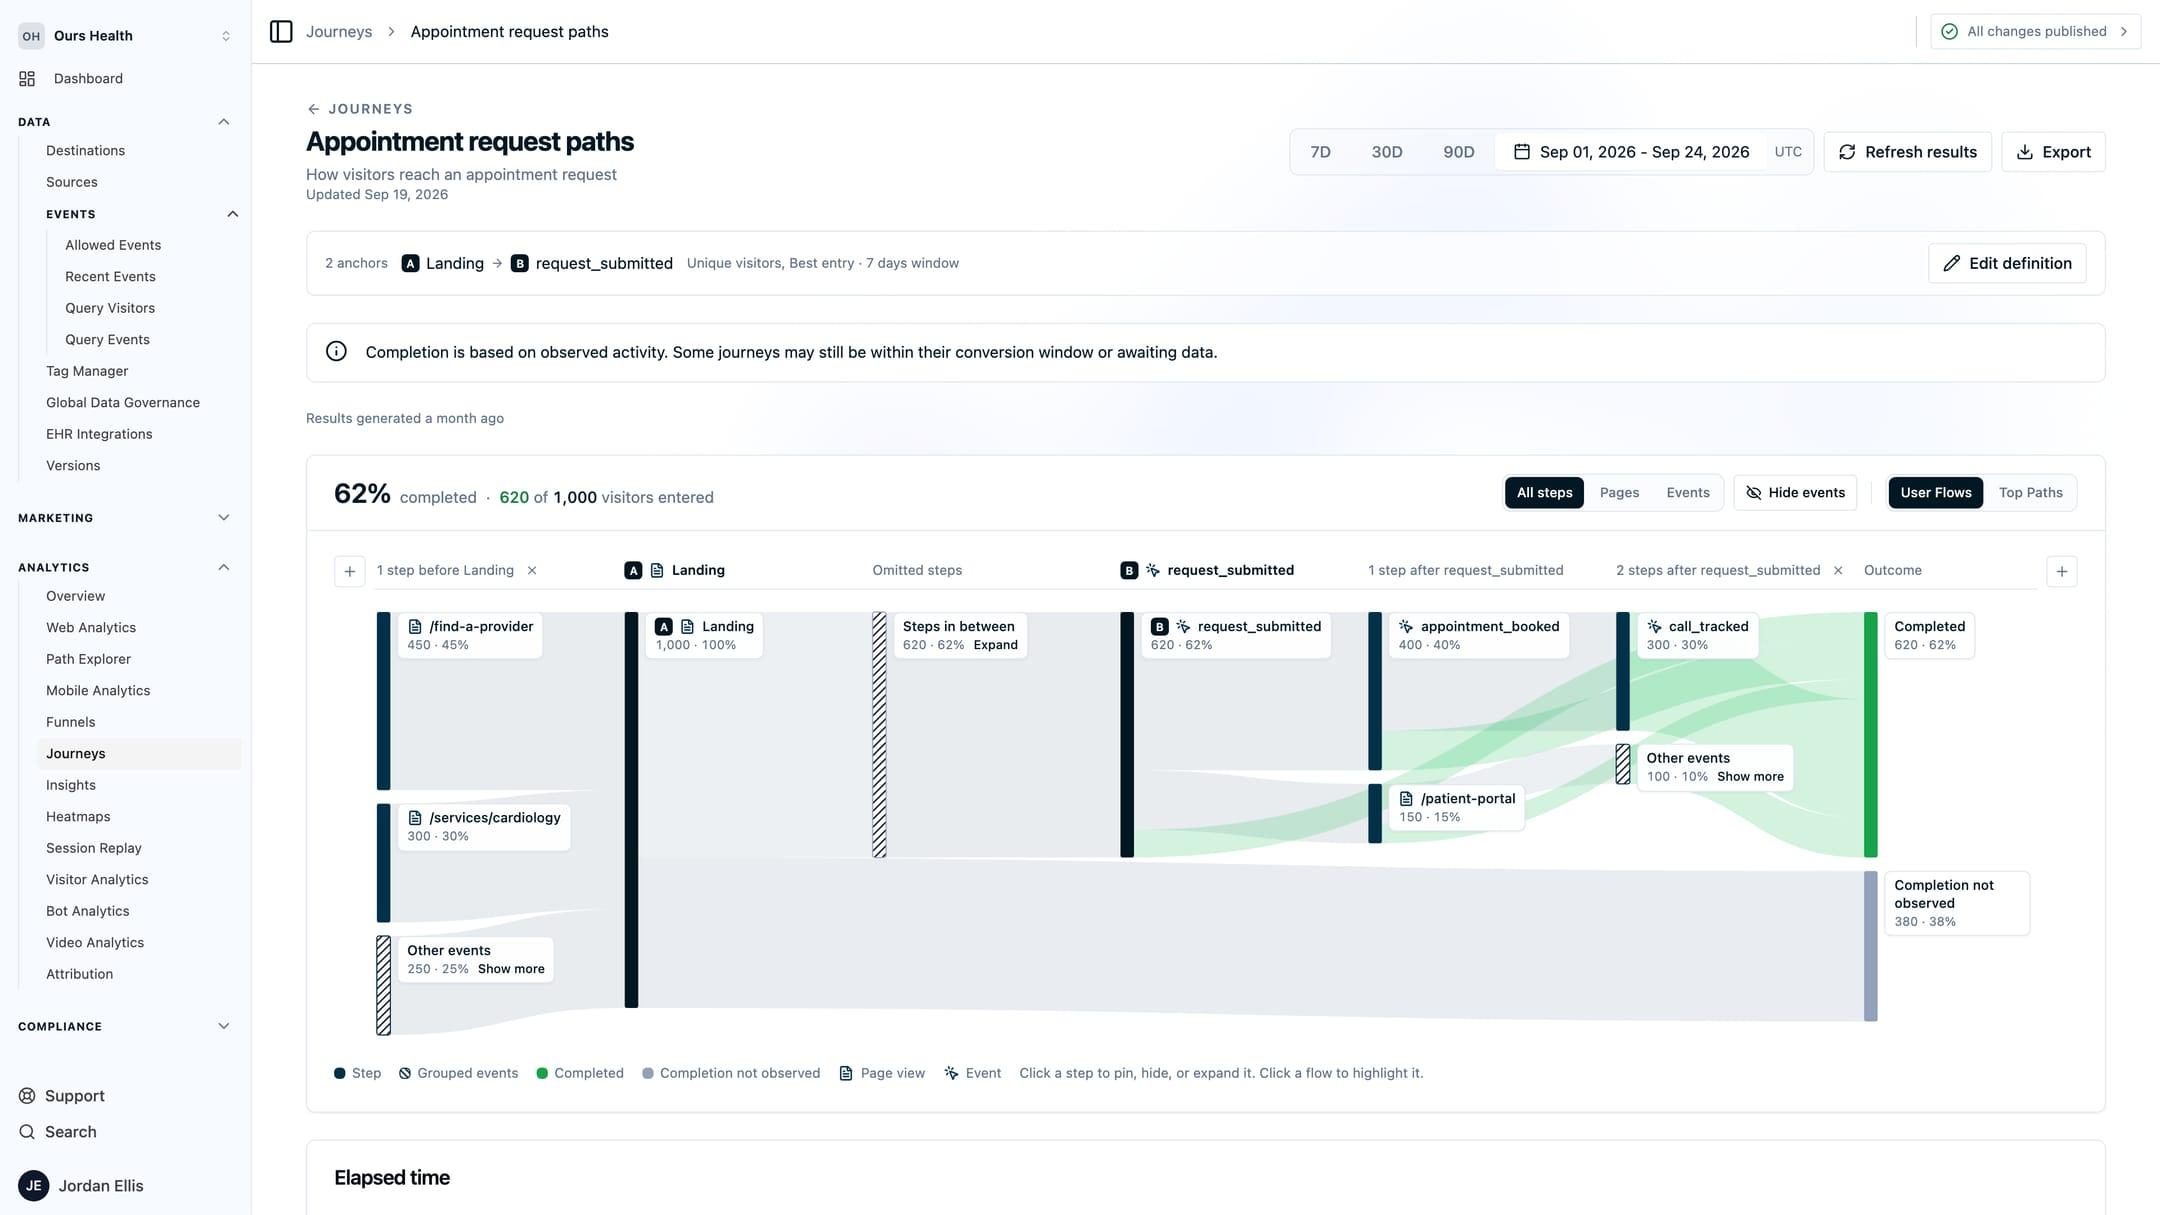Select the 30D date range tab

[x=1386, y=152]
